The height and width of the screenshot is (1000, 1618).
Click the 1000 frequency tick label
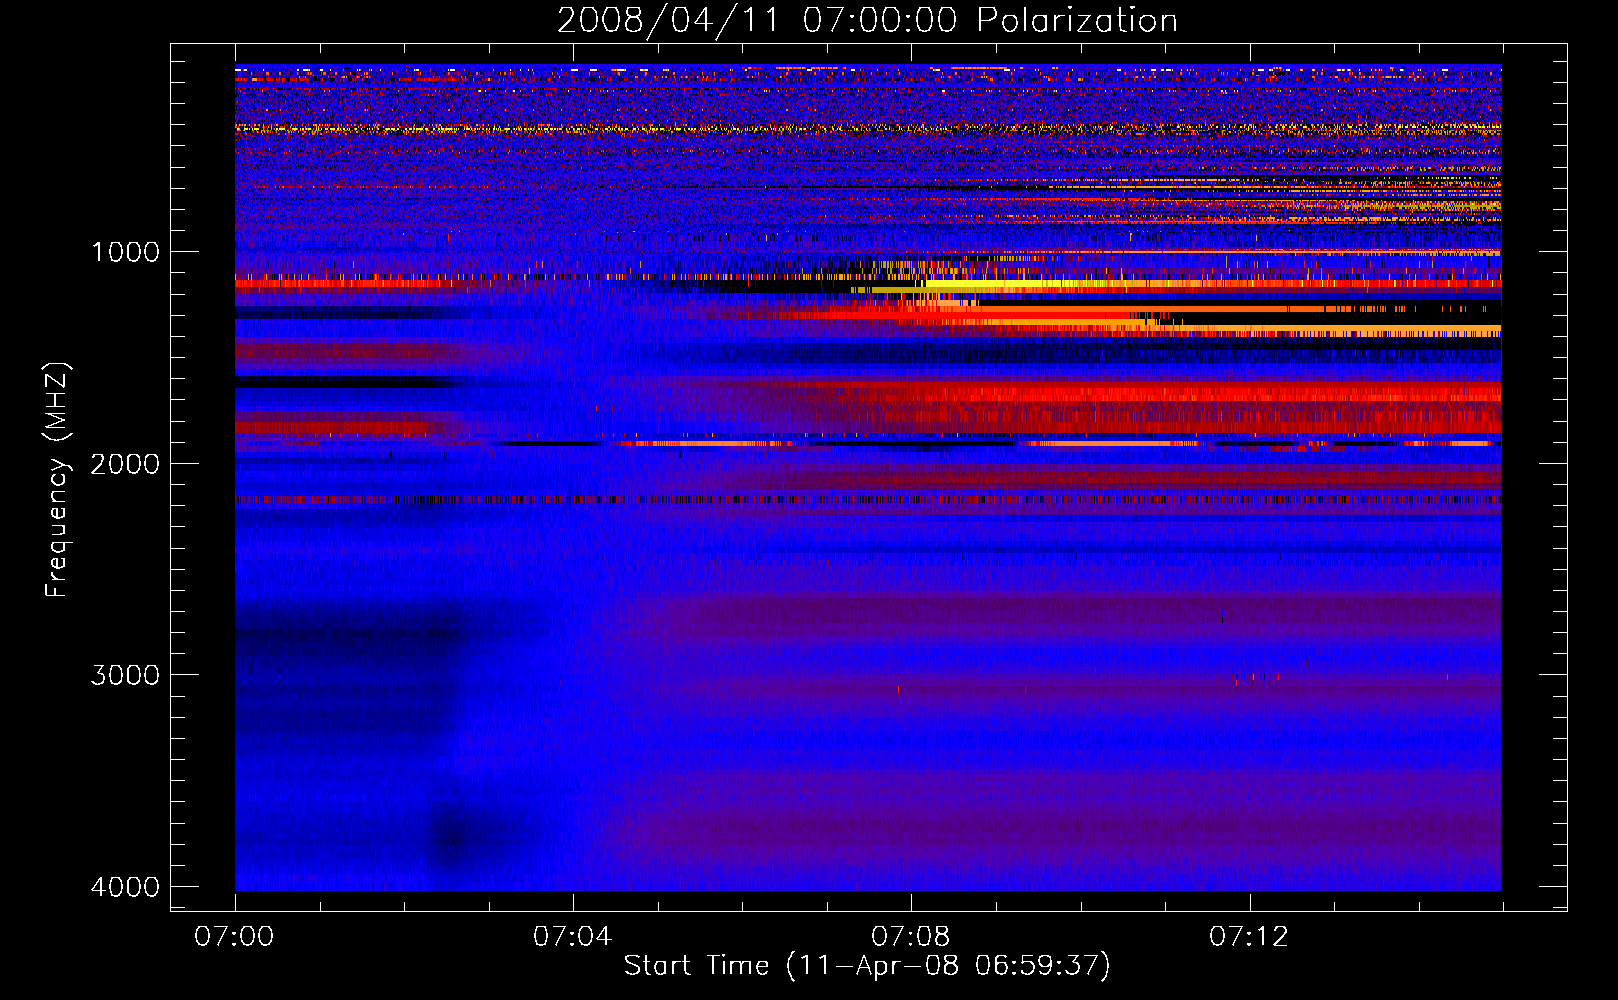click(x=125, y=252)
